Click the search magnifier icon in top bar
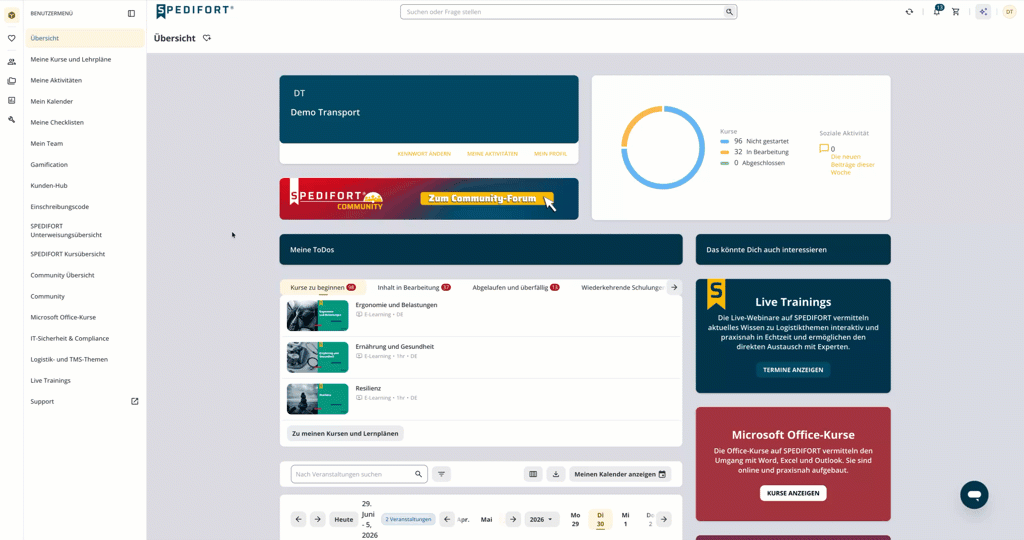Screen dimensions: 1024x540 729,12
